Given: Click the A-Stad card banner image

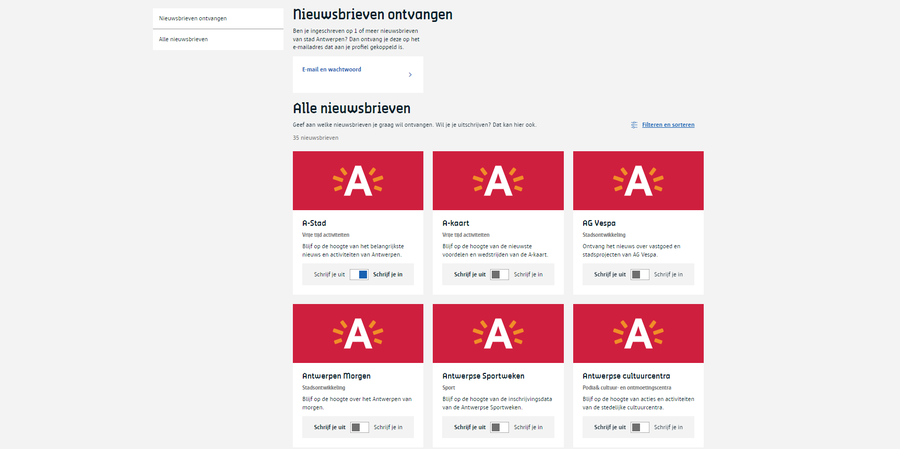Looking at the screenshot, I should point(358,180).
